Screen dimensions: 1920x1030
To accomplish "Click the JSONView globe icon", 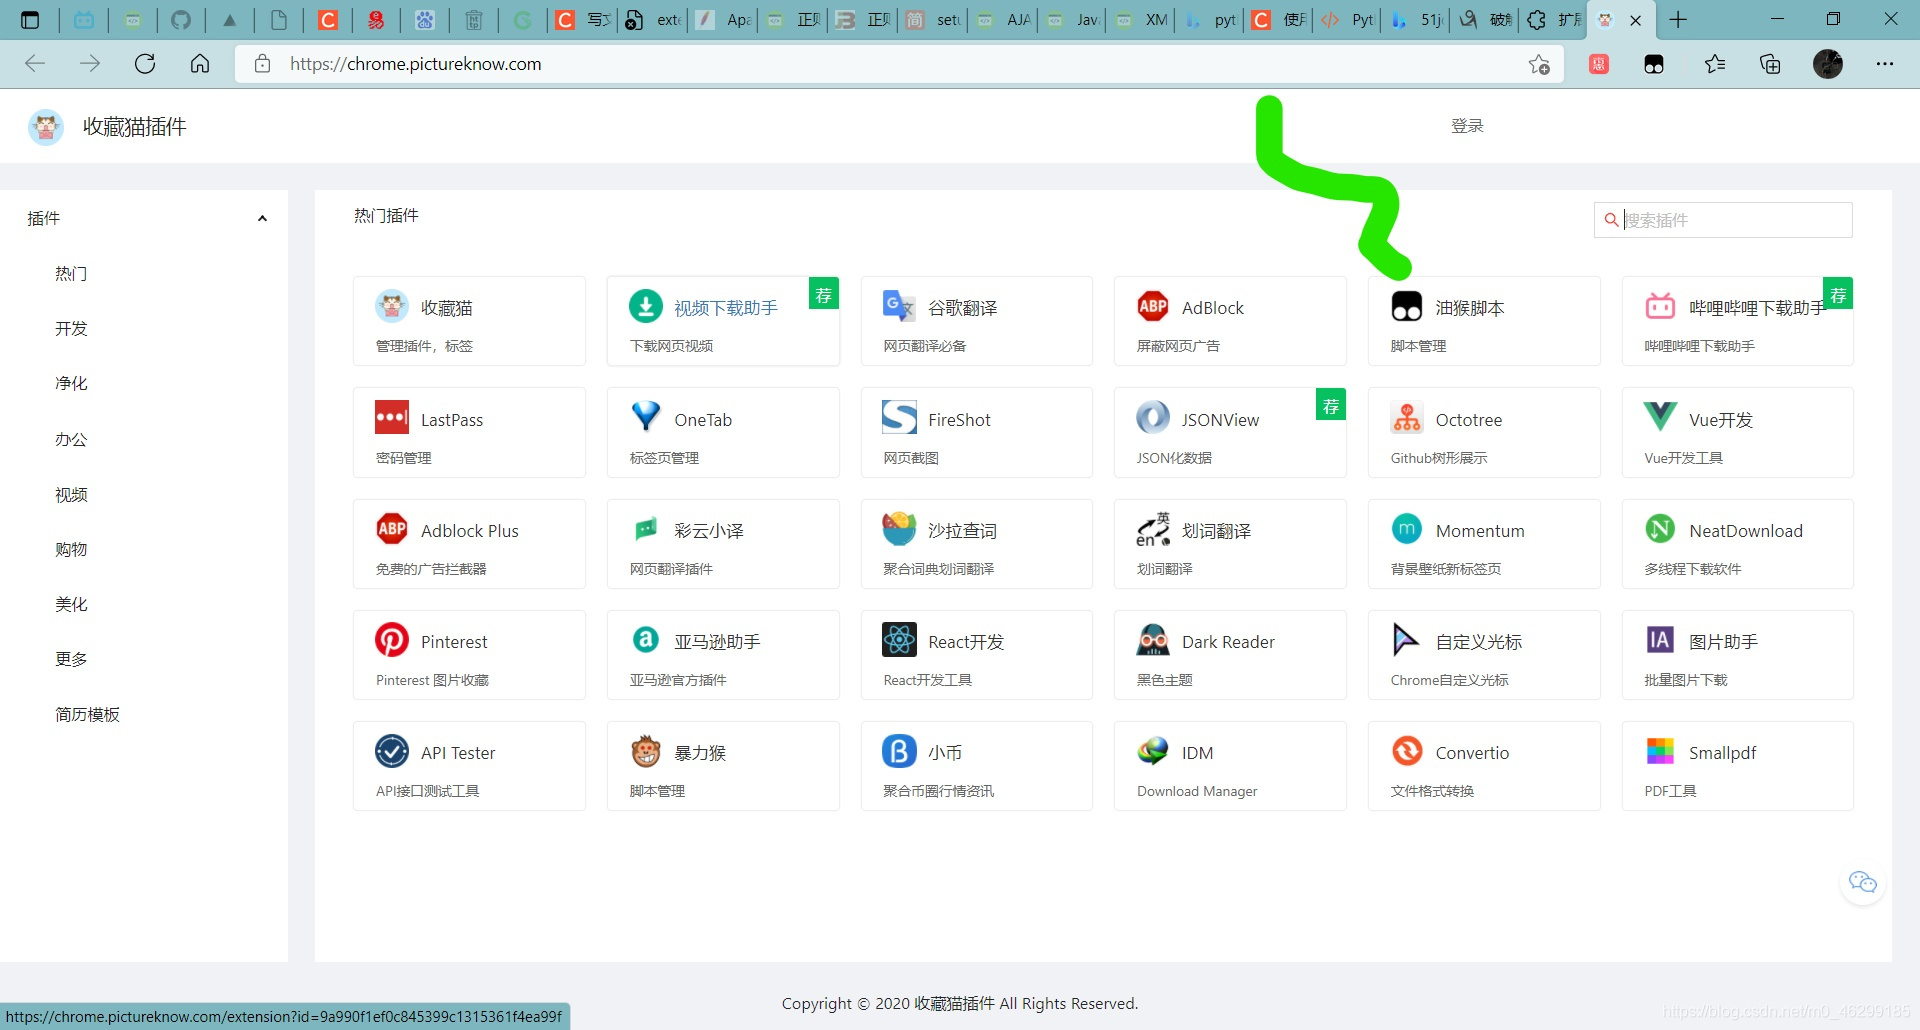I will (x=1153, y=418).
